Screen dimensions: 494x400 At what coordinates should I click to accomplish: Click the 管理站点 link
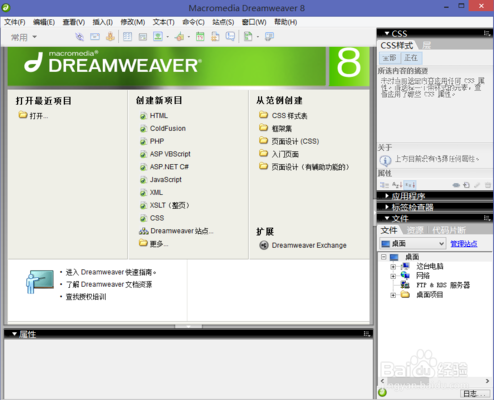(x=464, y=244)
